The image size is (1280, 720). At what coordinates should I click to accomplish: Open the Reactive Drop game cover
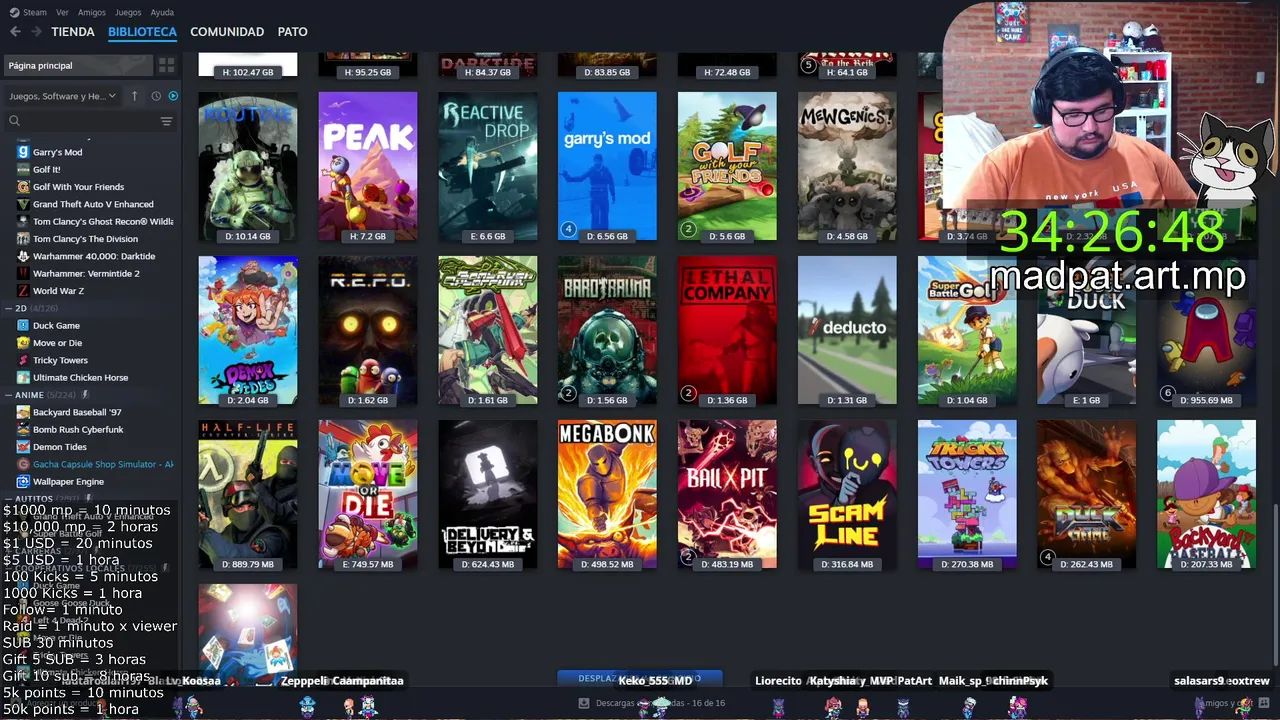[x=487, y=166]
